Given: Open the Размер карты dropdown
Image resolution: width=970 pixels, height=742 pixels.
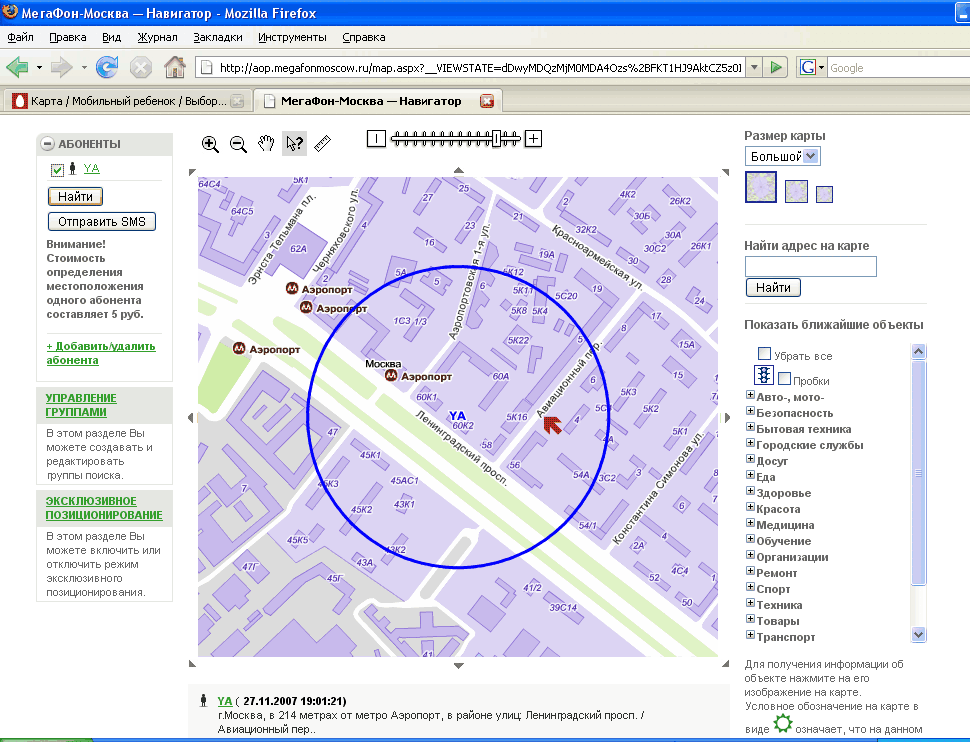Looking at the screenshot, I should pyautogui.click(x=812, y=156).
